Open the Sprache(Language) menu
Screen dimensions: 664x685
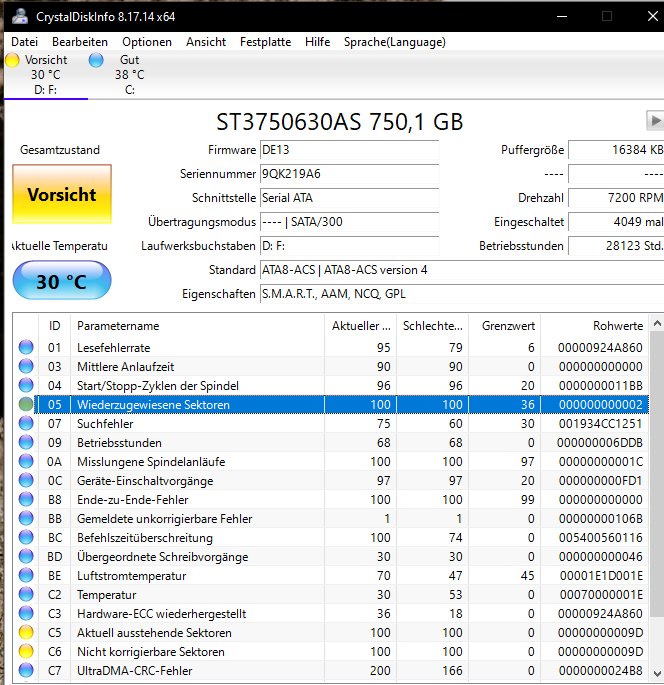point(395,42)
